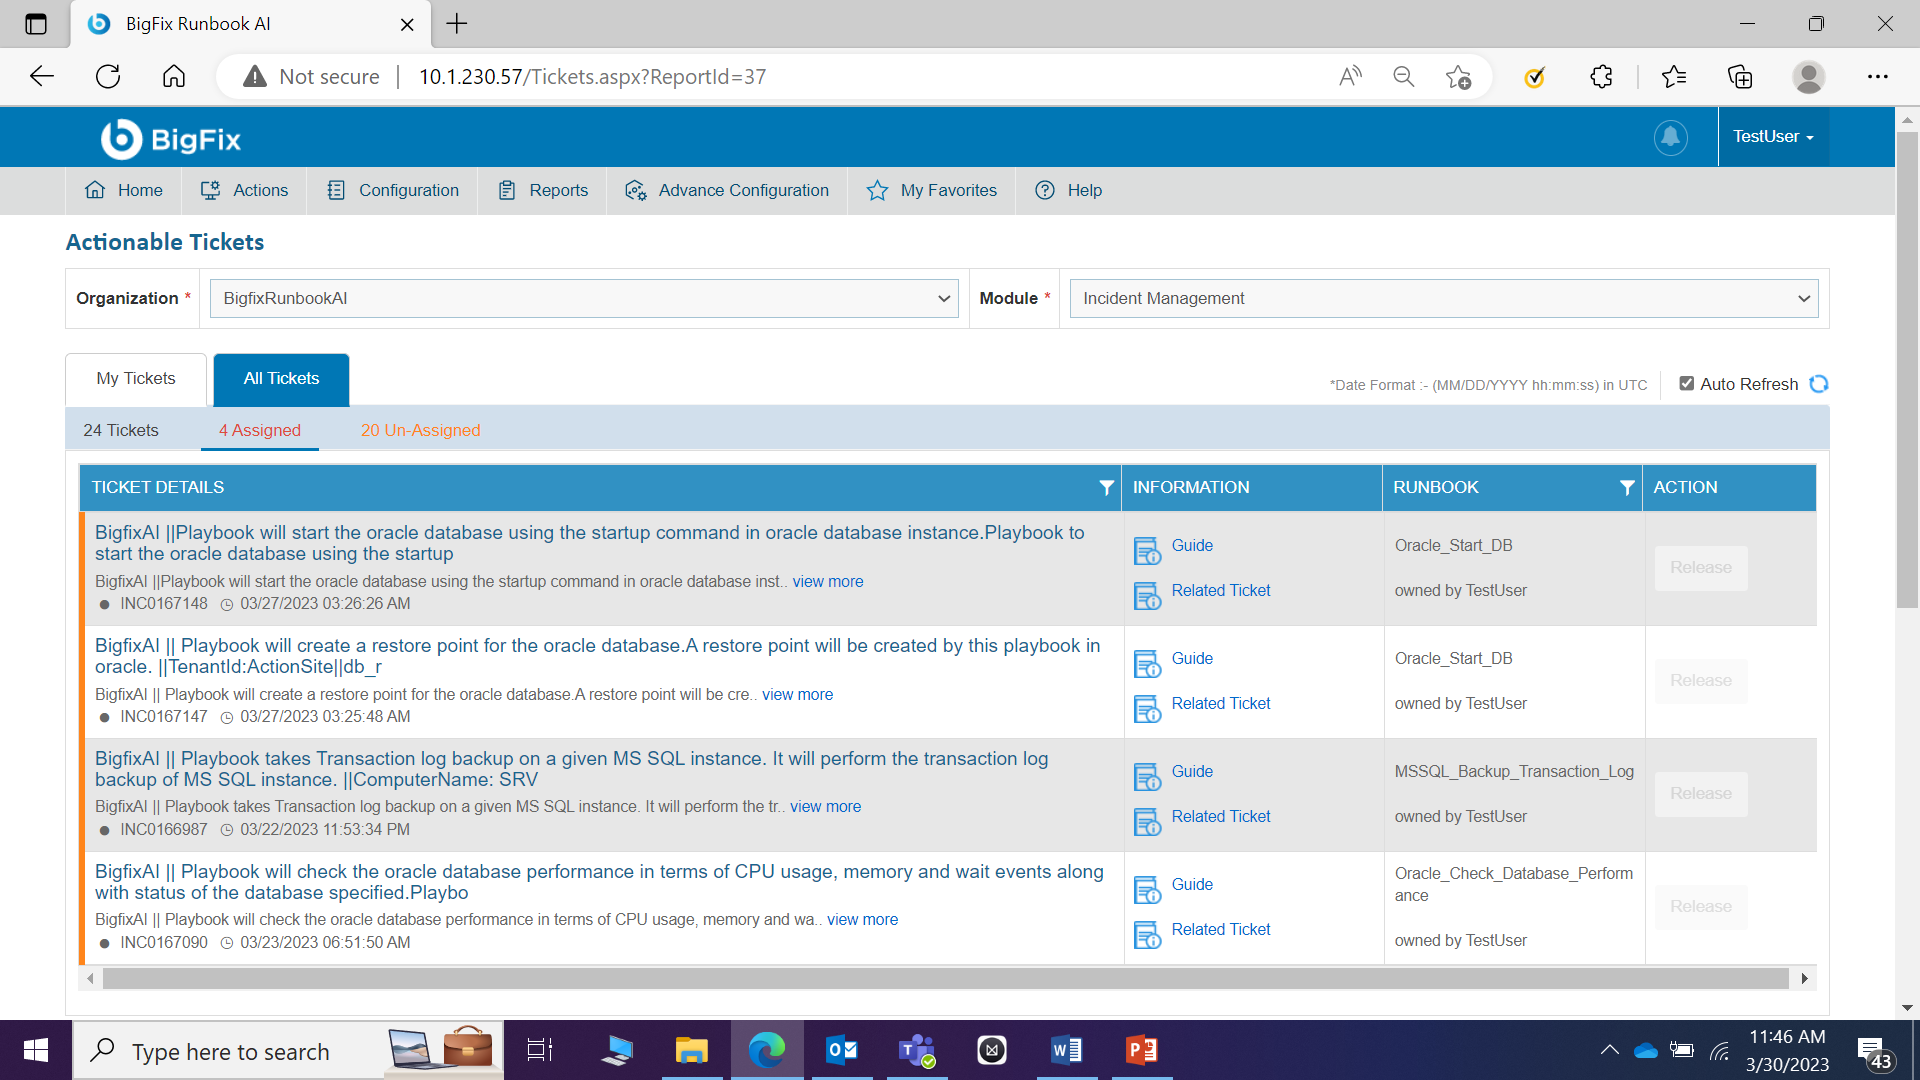The image size is (1920, 1080).
Task: Open Microsoft Teams from the taskbar
Action: click(916, 1050)
